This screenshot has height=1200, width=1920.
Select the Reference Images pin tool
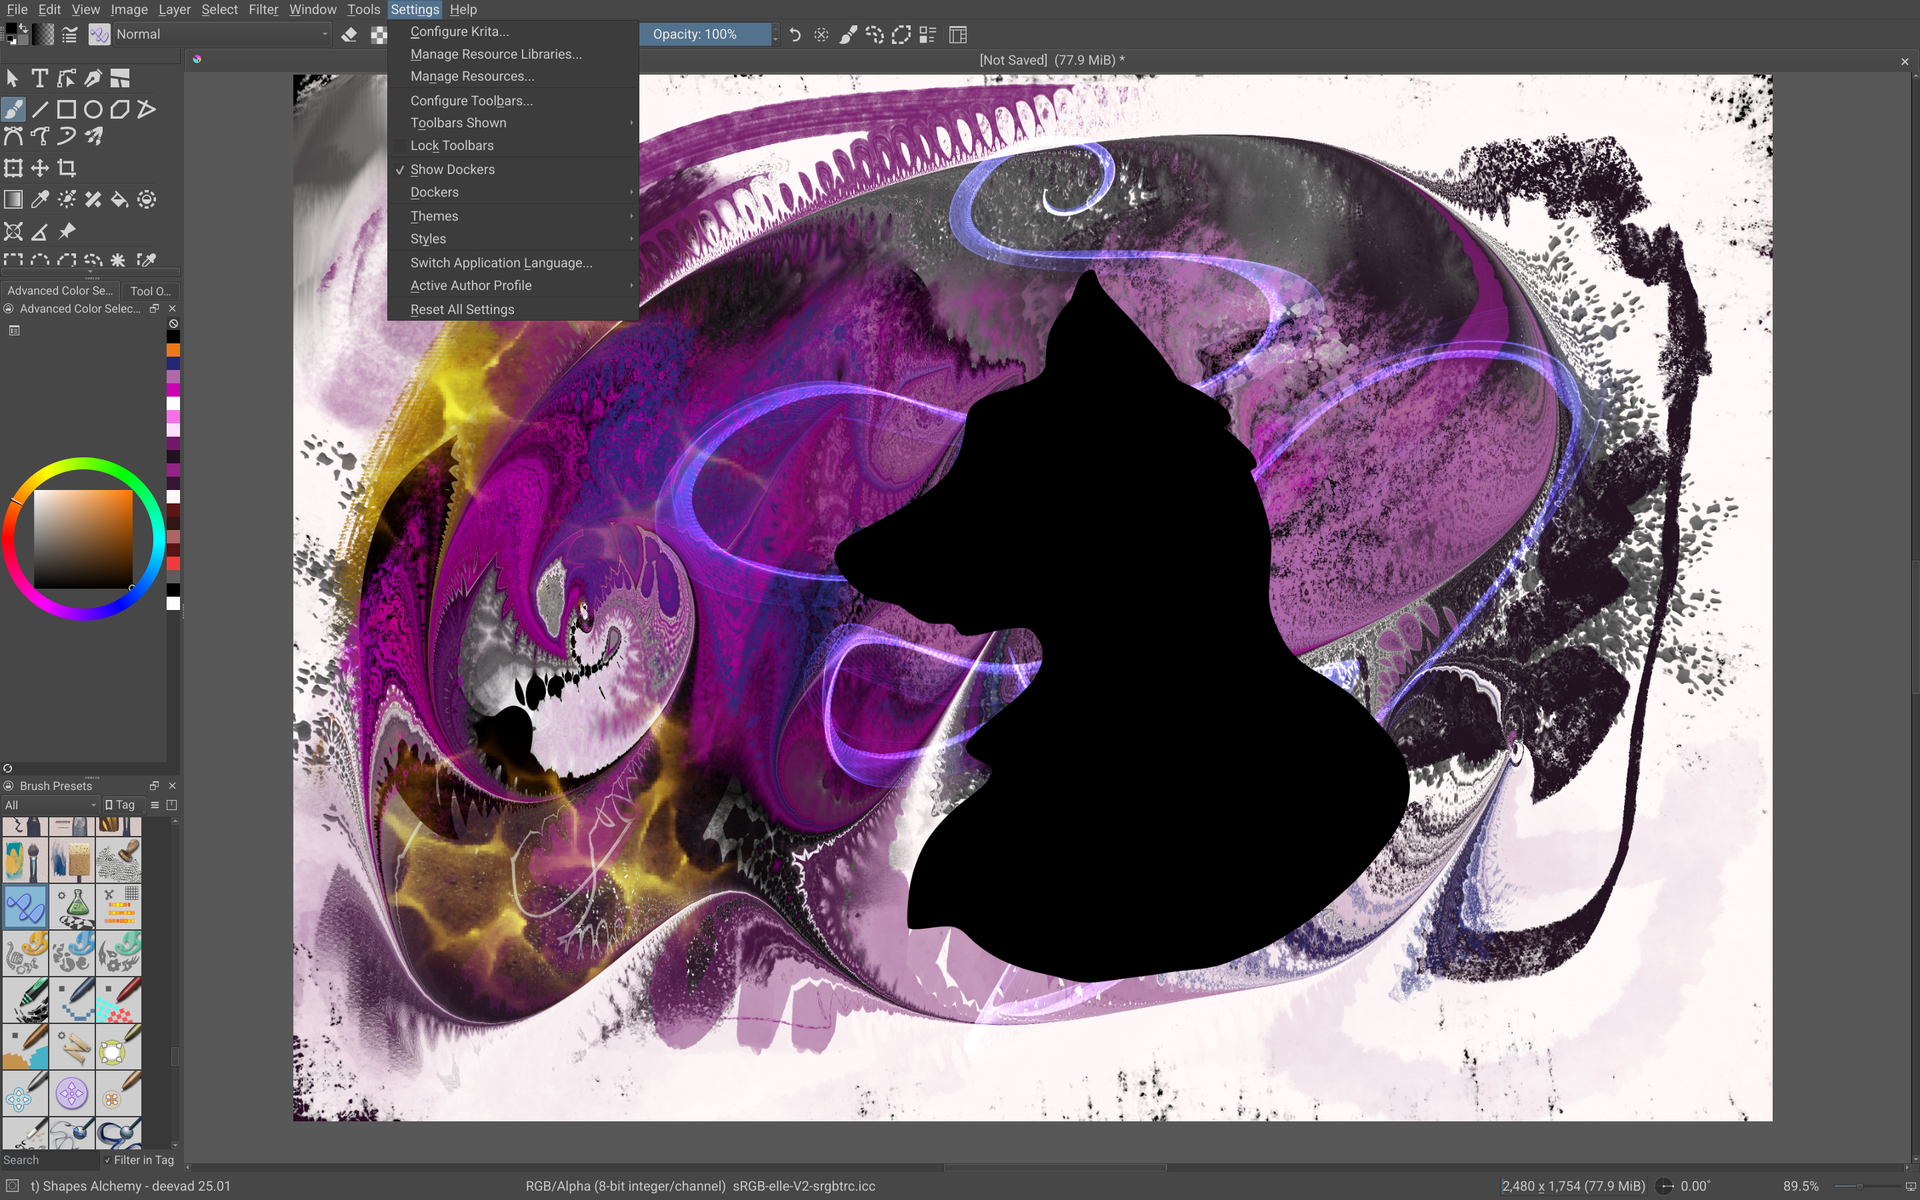point(67,232)
